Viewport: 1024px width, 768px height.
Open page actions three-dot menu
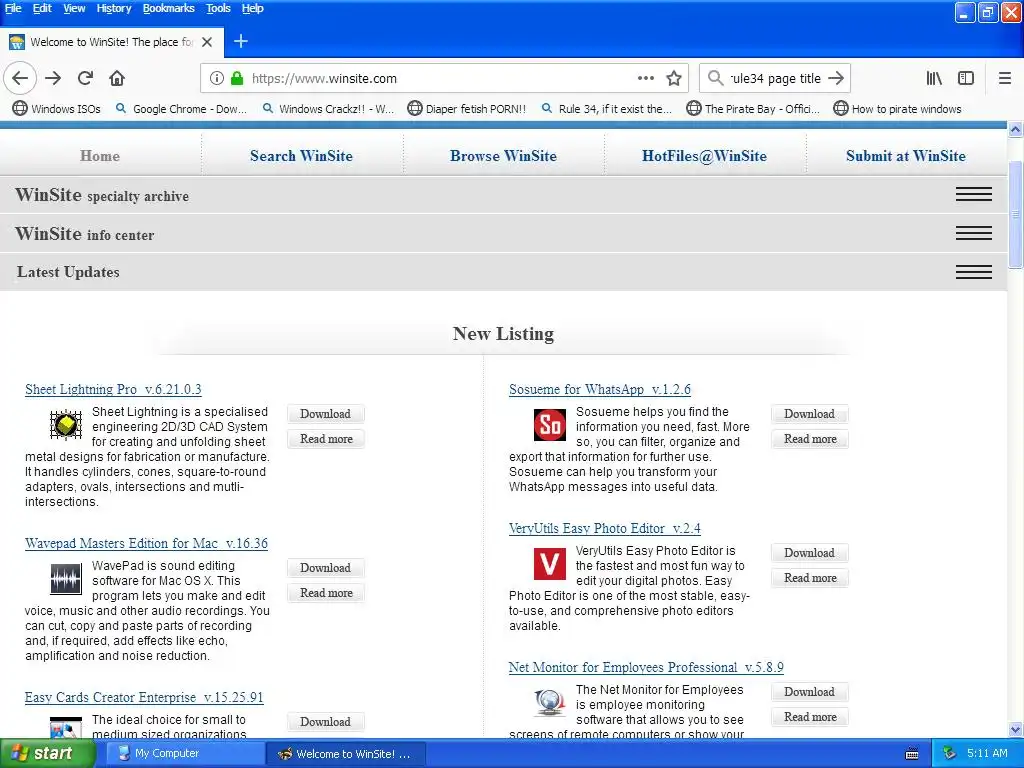(x=646, y=78)
